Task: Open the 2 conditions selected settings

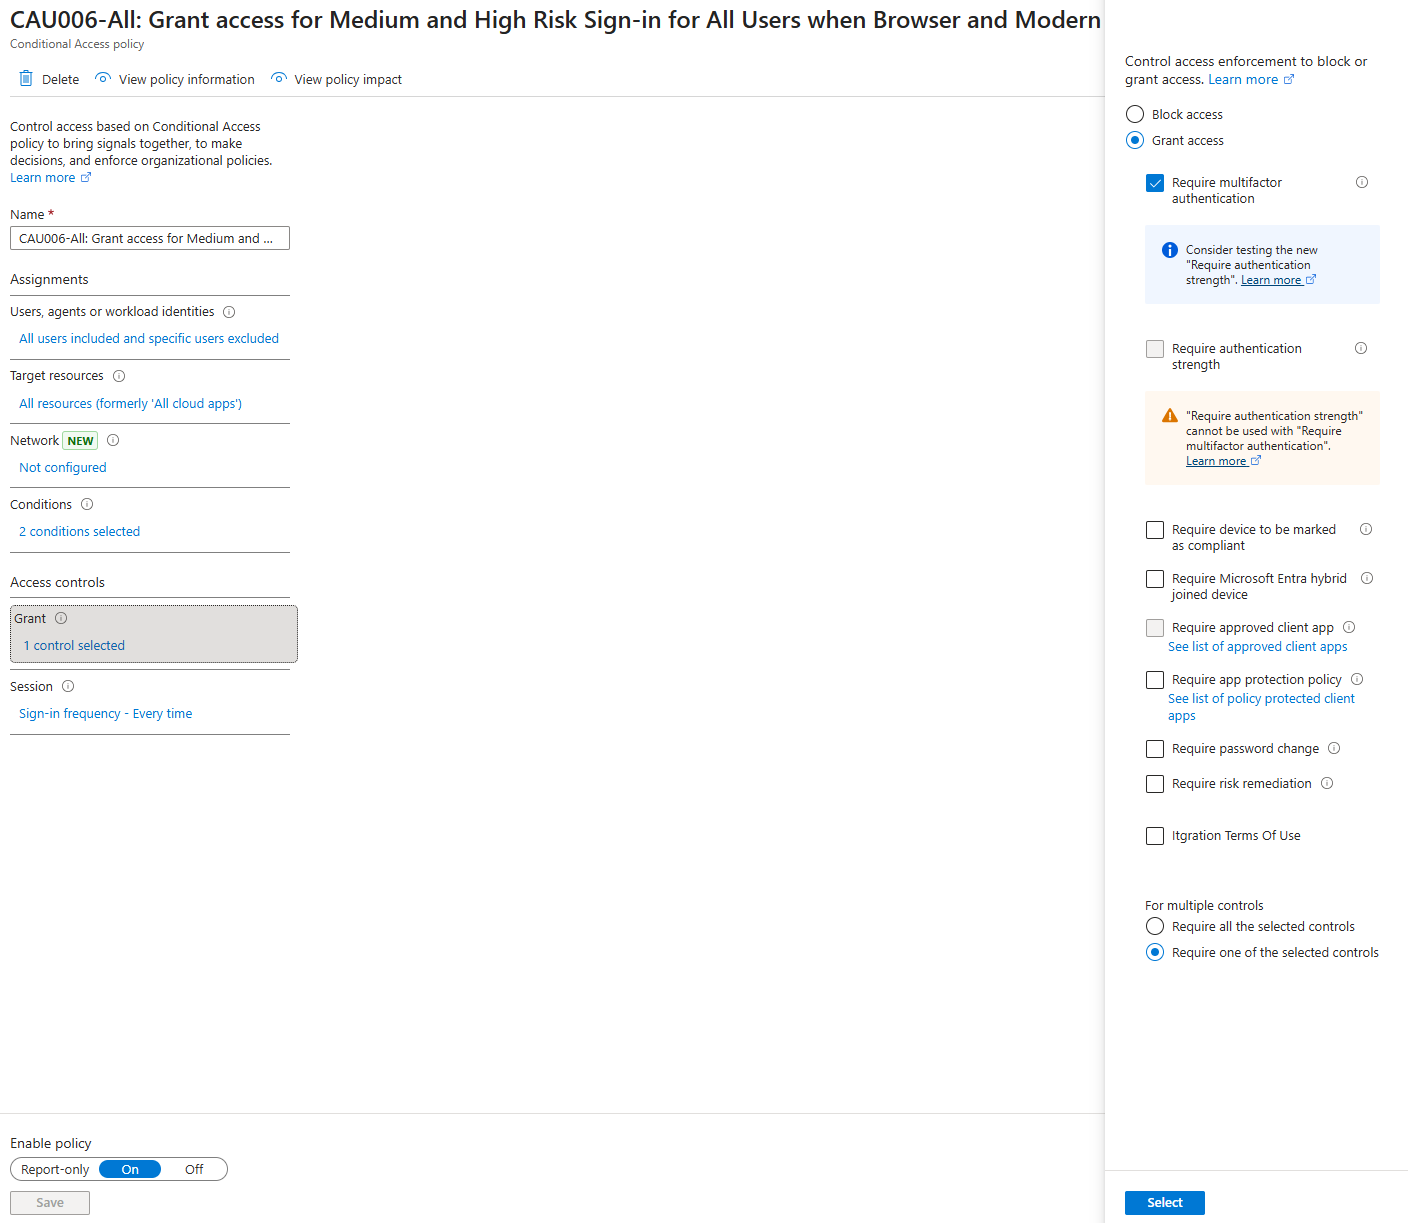Action: pos(80,532)
